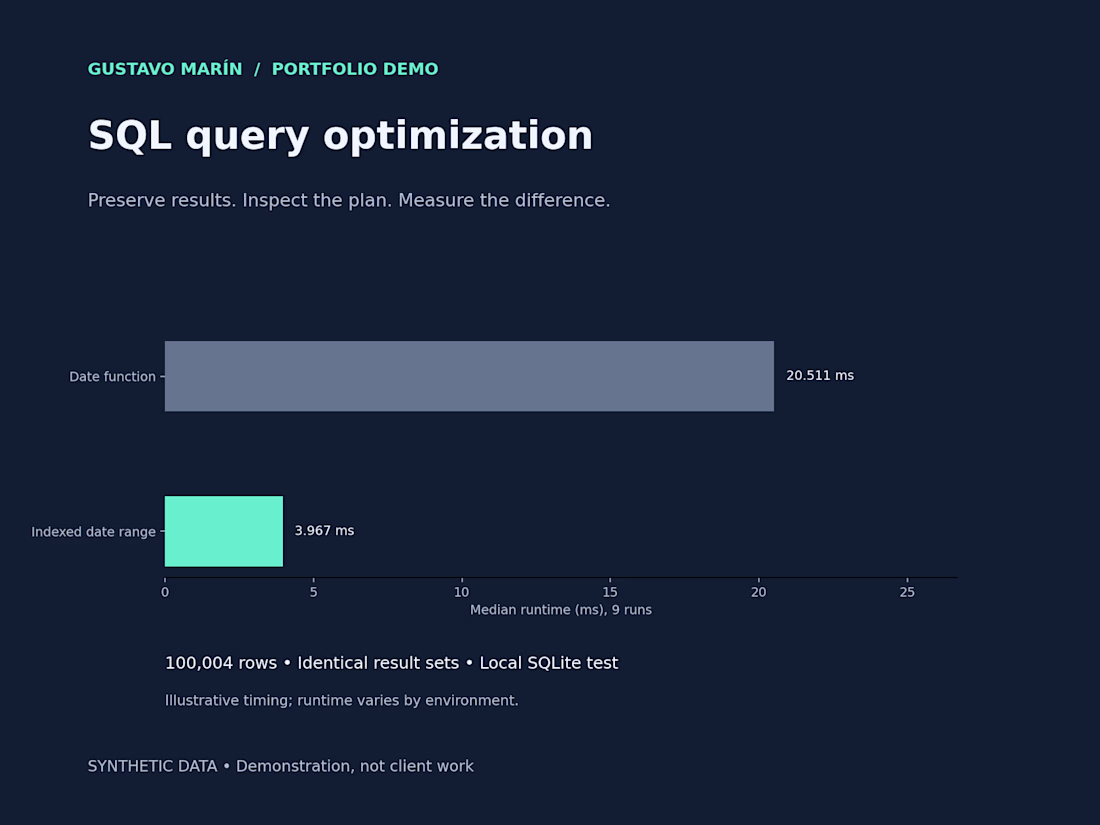Image resolution: width=1100 pixels, height=825 pixels.
Task: Click the "GUSTAVO MARÍN" header text
Action: tap(165, 69)
